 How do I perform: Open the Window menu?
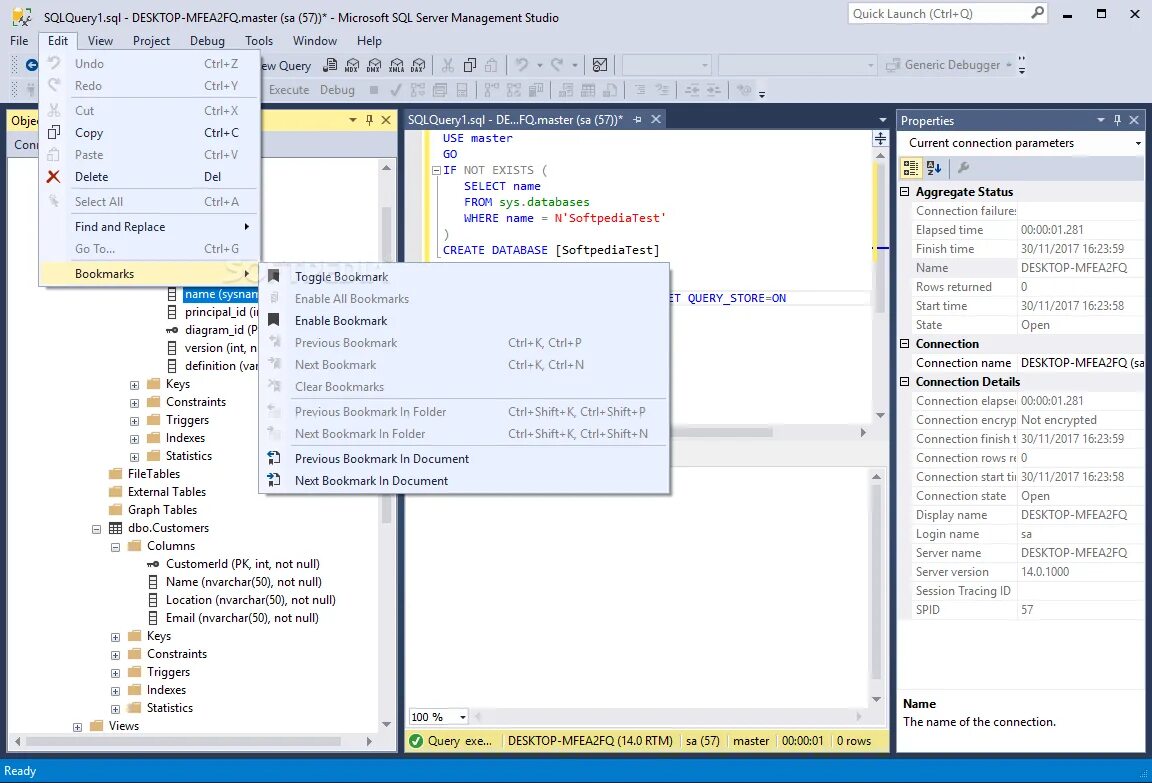click(x=314, y=41)
